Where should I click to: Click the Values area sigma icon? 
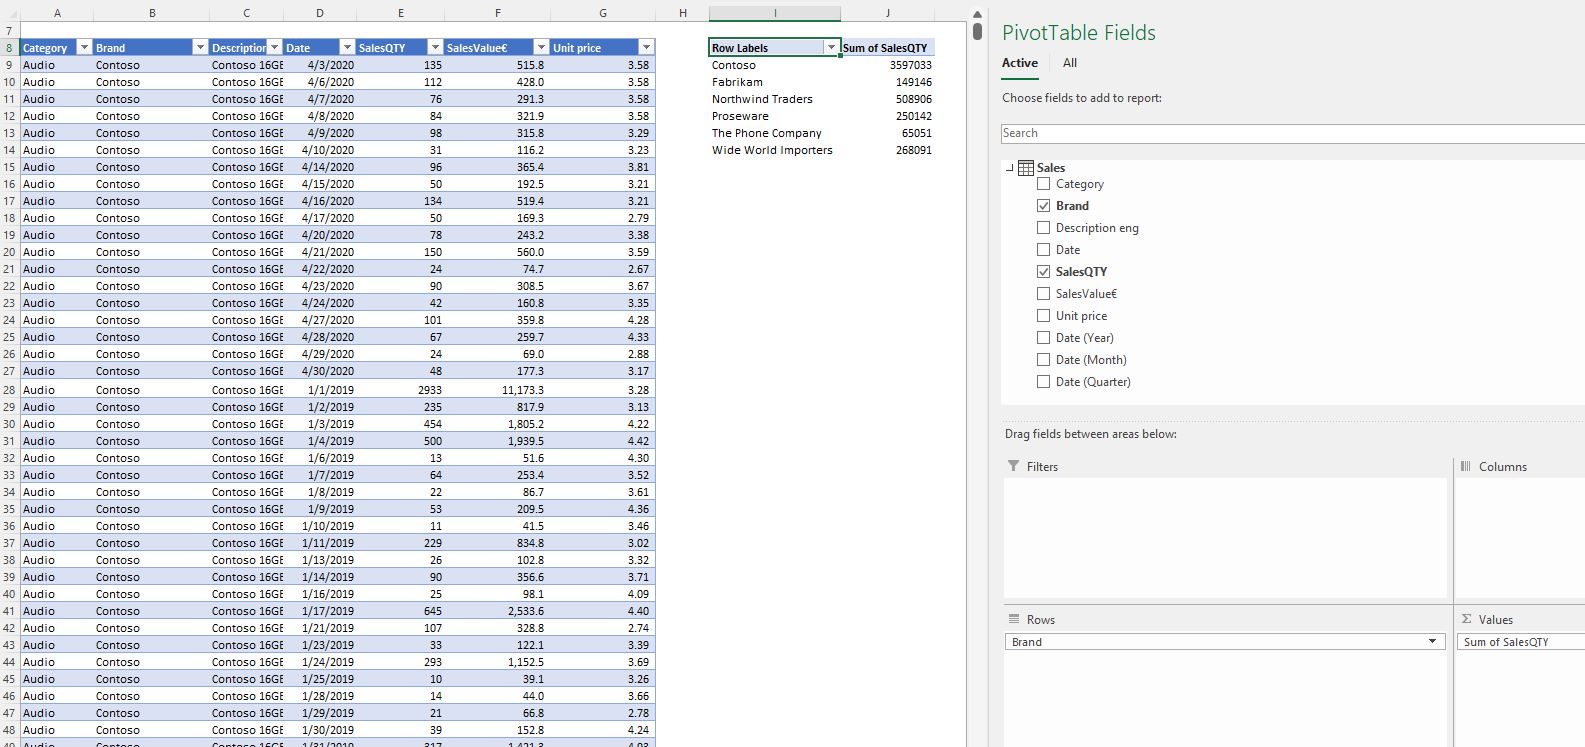pos(1466,619)
